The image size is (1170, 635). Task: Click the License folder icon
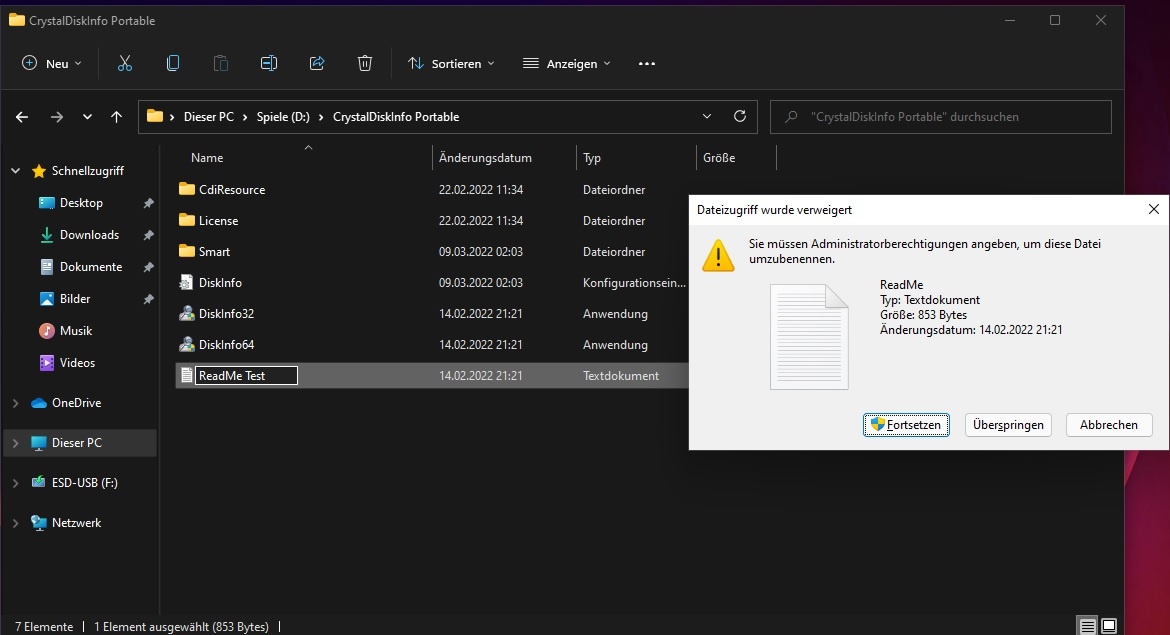(187, 220)
